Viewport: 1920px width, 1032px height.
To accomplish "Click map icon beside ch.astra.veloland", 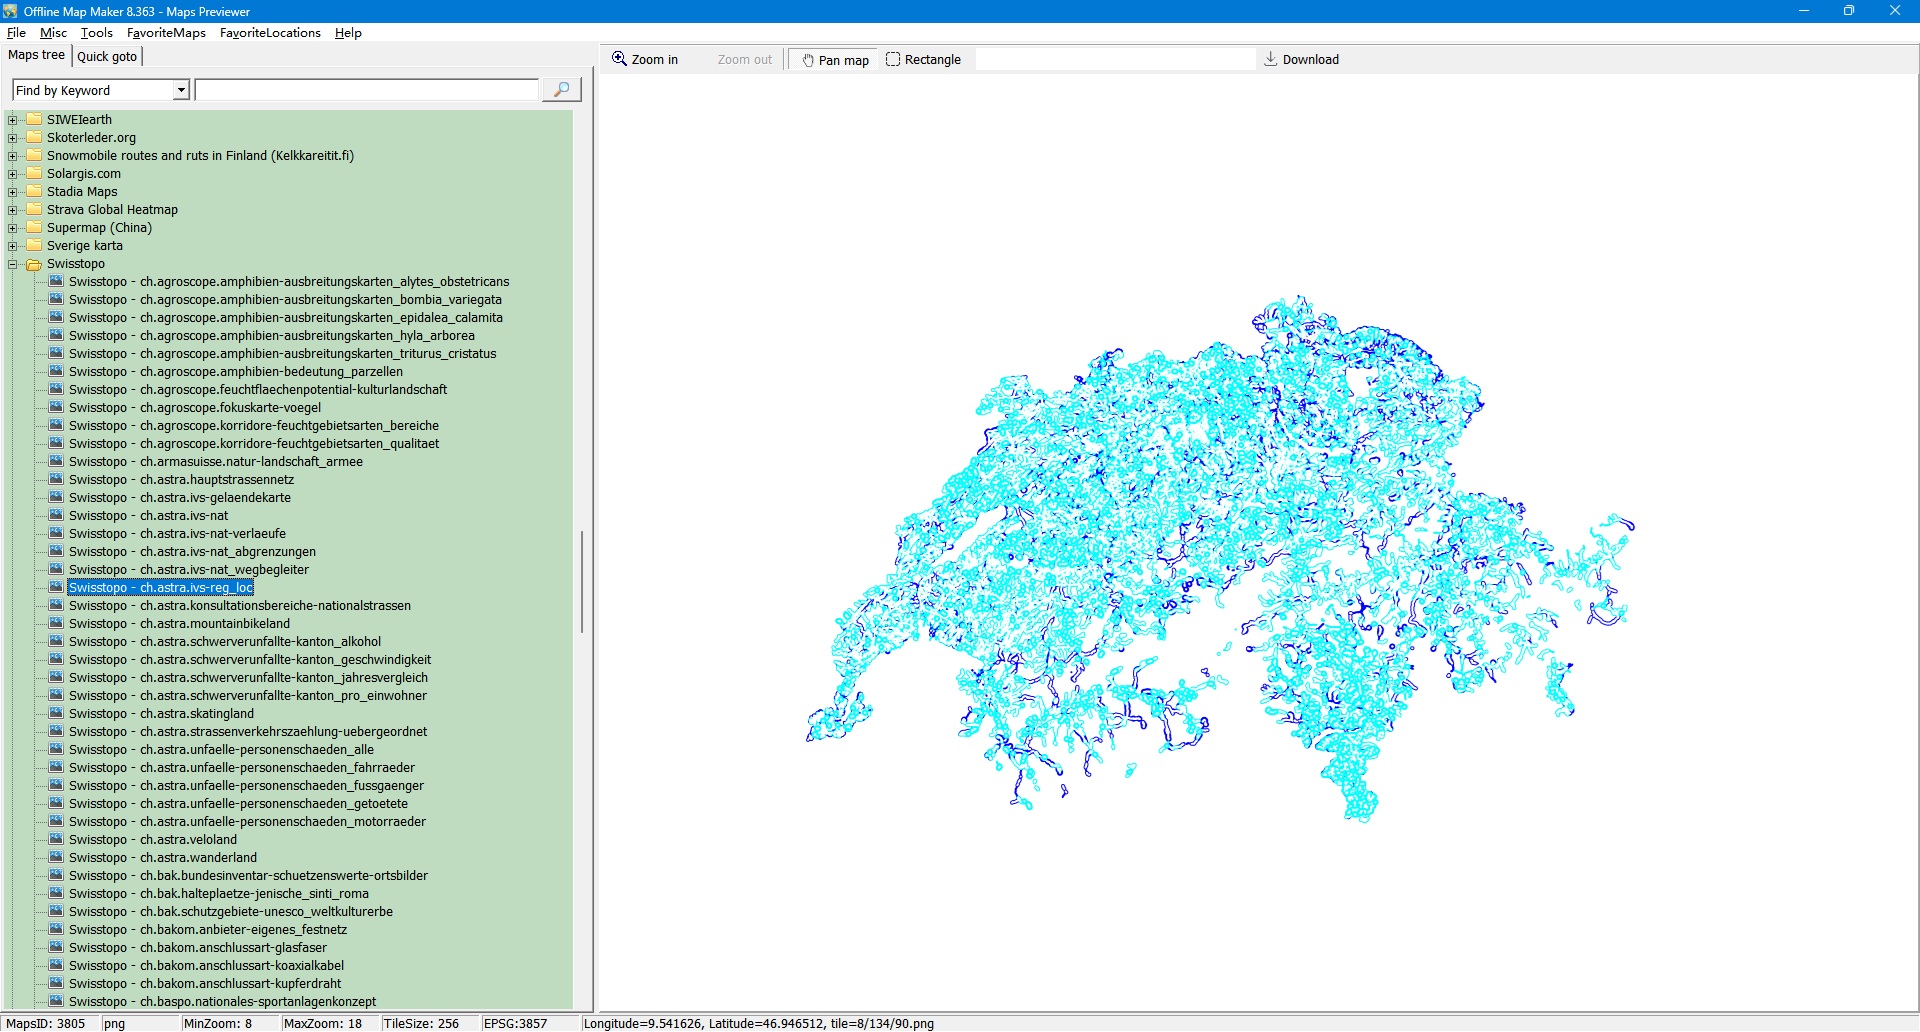I will pos(56,840).
